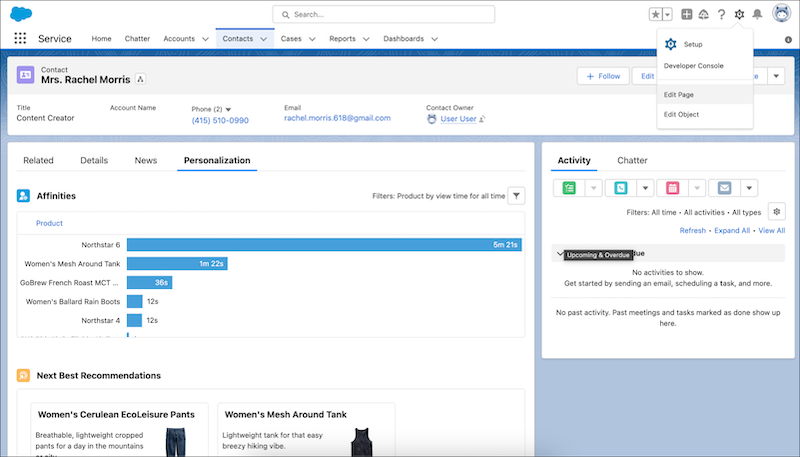Open Women's Mesh Around Tank recommendation card
The height and width of the screenshot is (457, 800).
coord(306,430)
